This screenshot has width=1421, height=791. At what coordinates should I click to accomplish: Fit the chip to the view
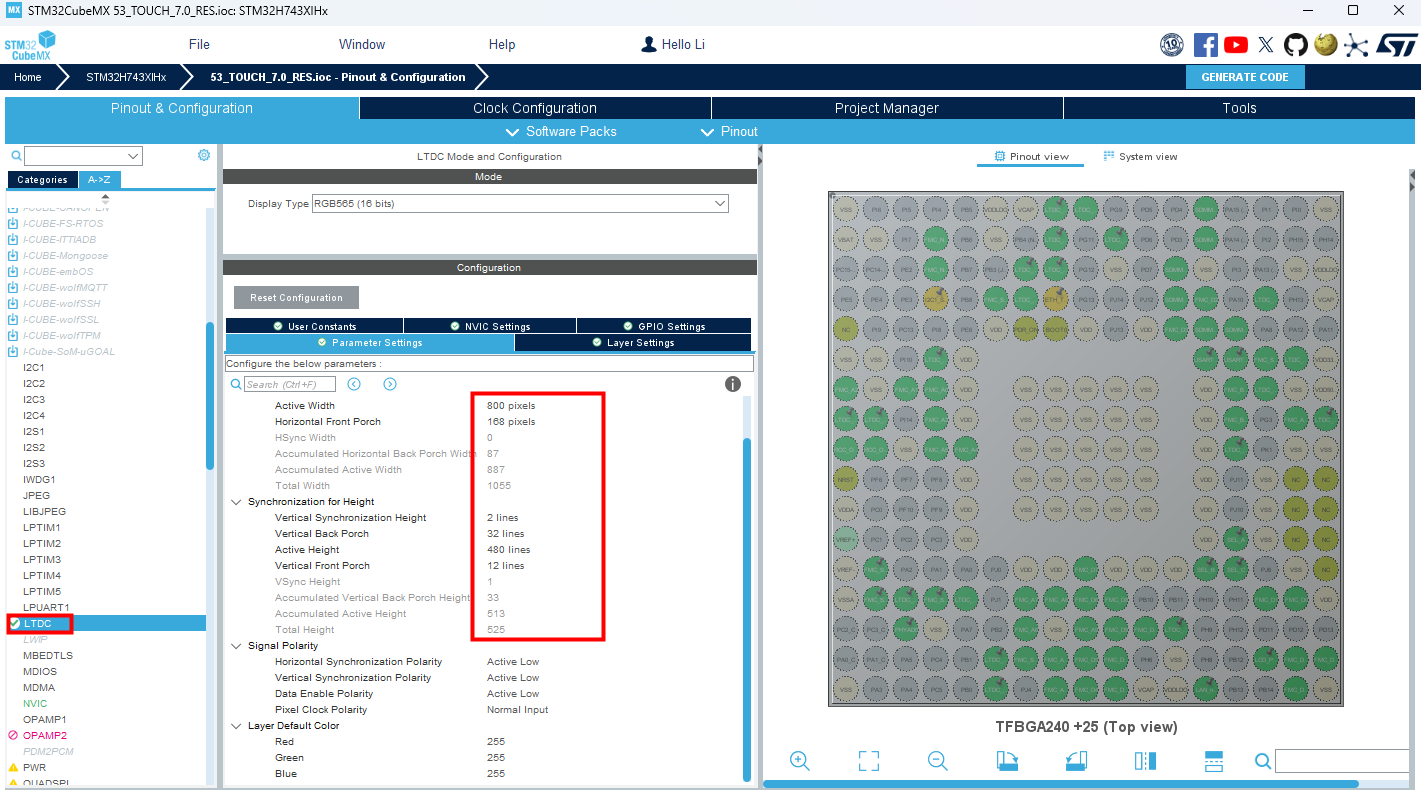pos(869,761)
